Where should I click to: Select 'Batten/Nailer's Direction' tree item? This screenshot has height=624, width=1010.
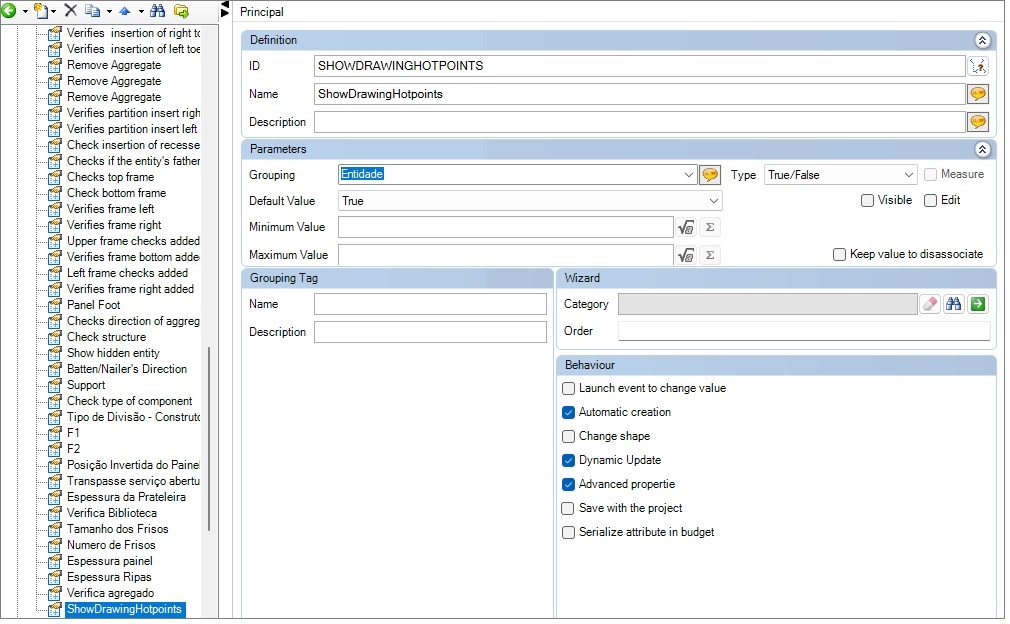pyautogui.click(x=127, y=369)
